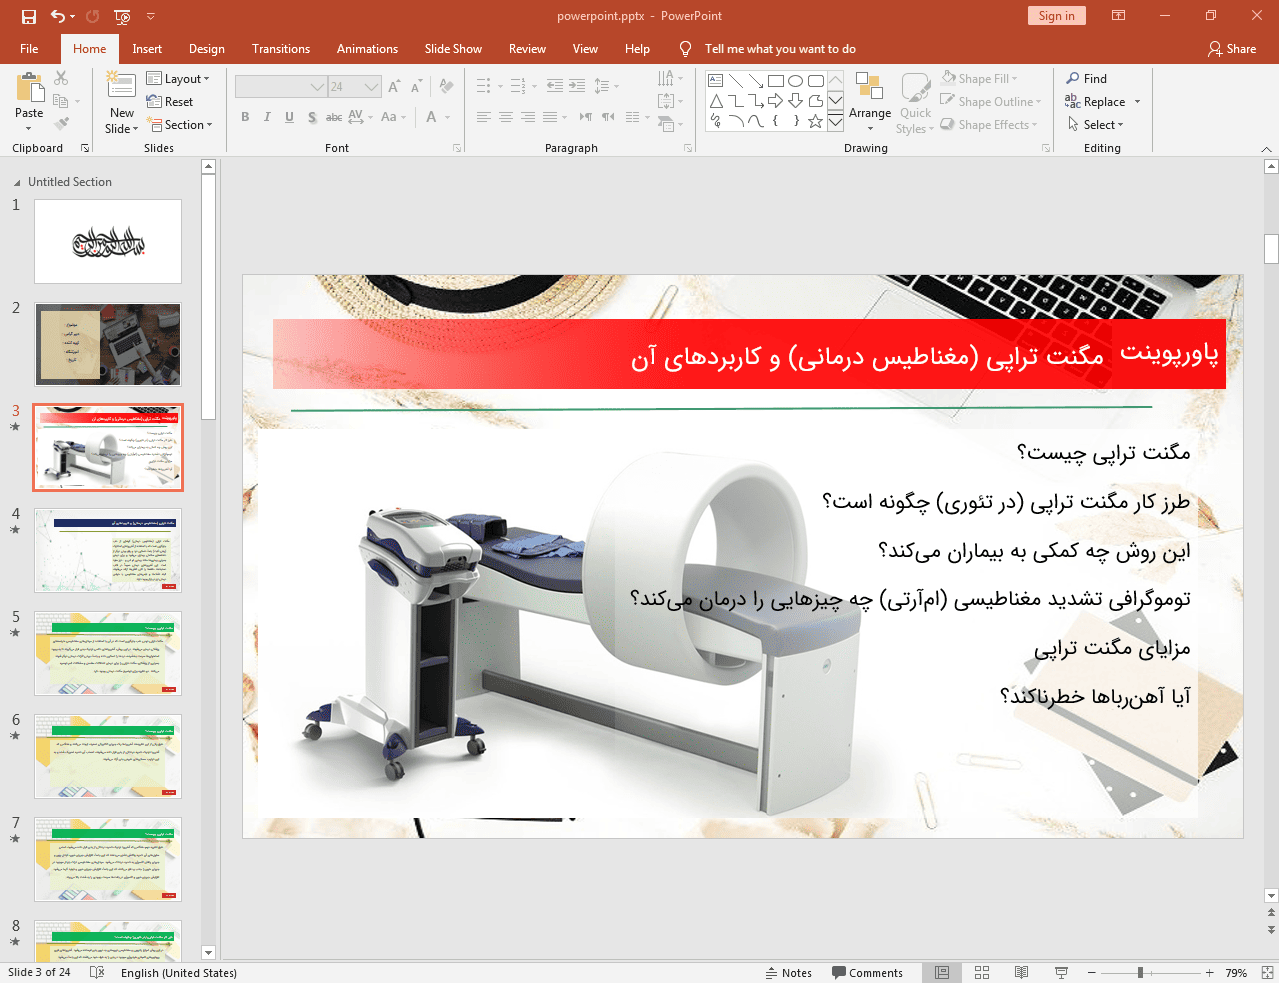Start Slide Show from status bar icon
The width and height of the screenshot is (1279, 983).
coord(1061,972)
